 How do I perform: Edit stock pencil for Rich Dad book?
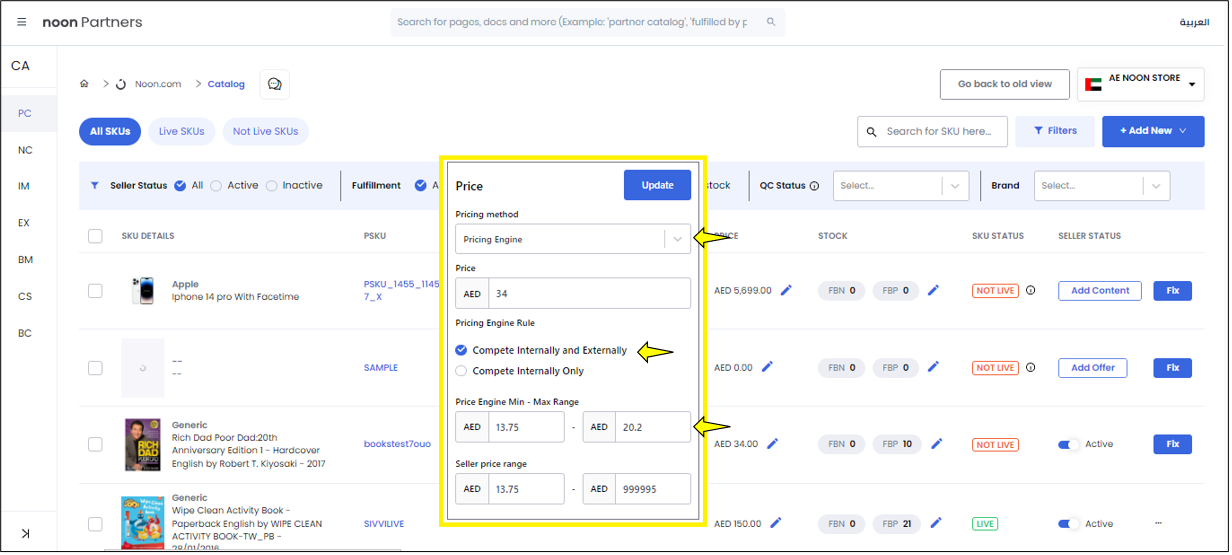(933, 444)
